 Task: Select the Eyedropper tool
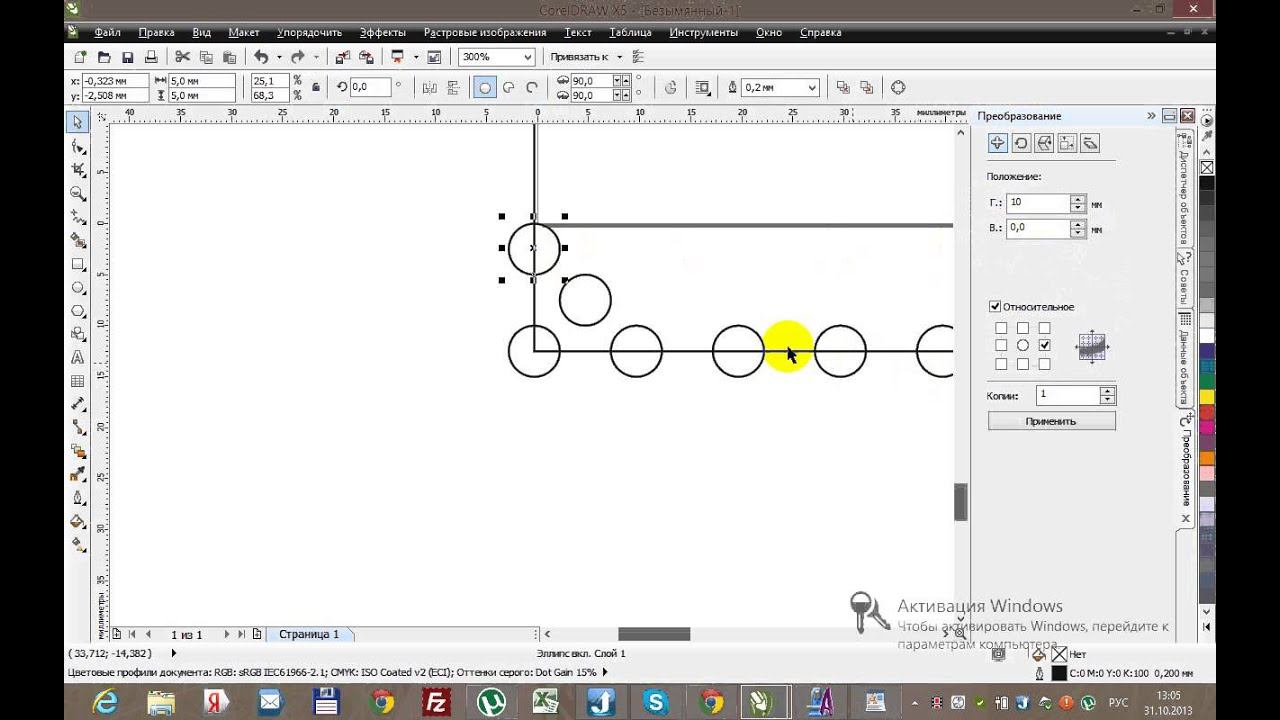[x=77, y=474]
